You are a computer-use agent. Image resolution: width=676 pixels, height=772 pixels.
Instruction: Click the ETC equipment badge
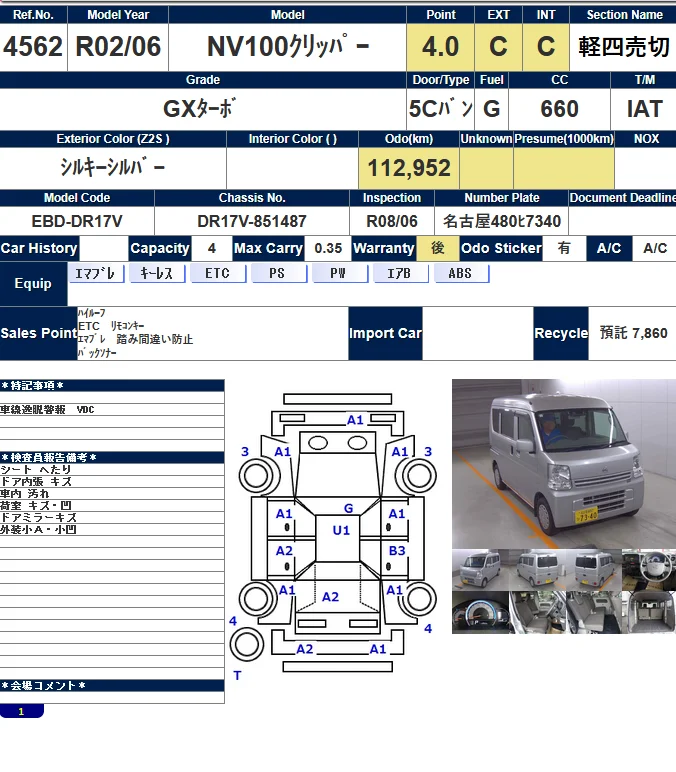click(217, 273)
